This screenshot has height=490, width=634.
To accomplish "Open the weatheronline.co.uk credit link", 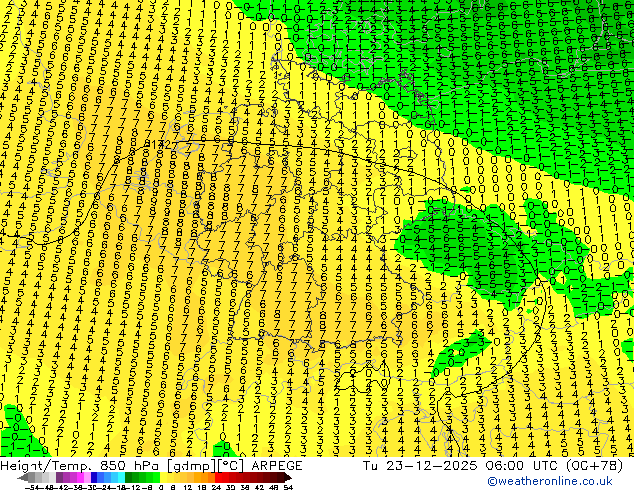I will coord(549,481).
